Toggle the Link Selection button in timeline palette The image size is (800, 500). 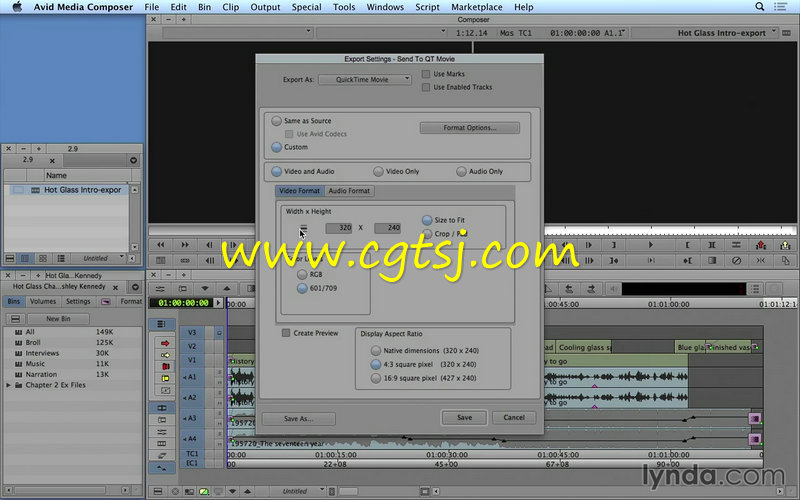[x=162, y=408]
